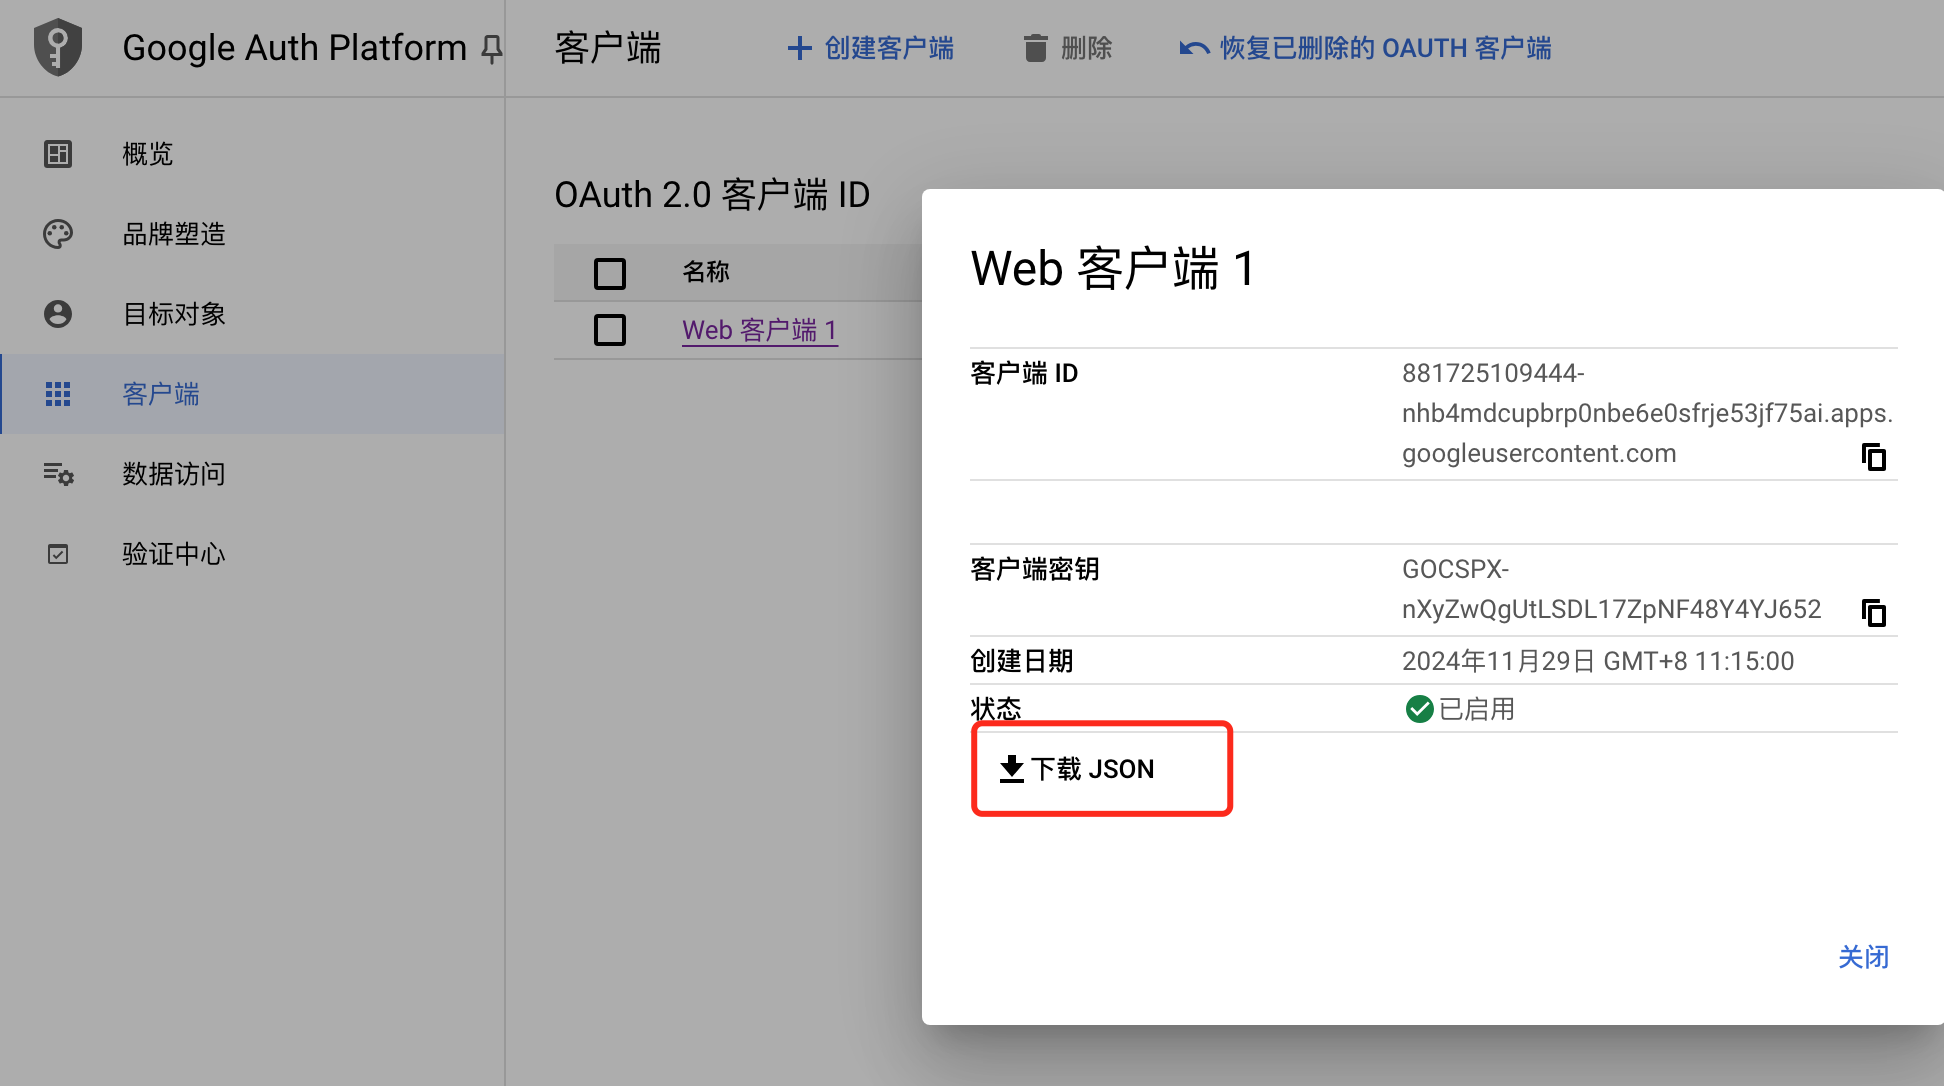Click the plus icon for 创建客户端
The height and width of the screenshot is (1086, 1944).
tap(799, 48)
